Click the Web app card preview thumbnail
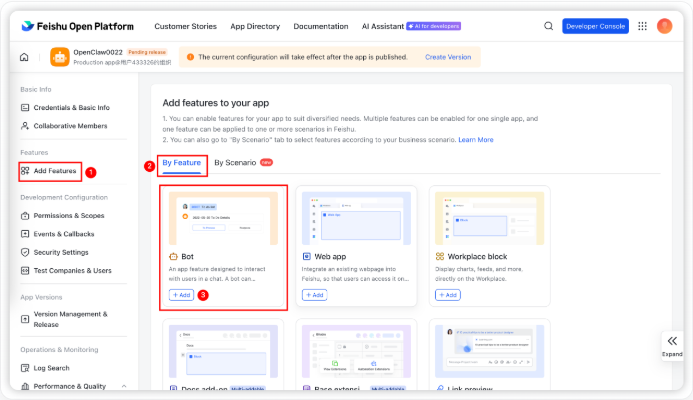This screenshot has width=693, height=400. (x=357, y=218)
